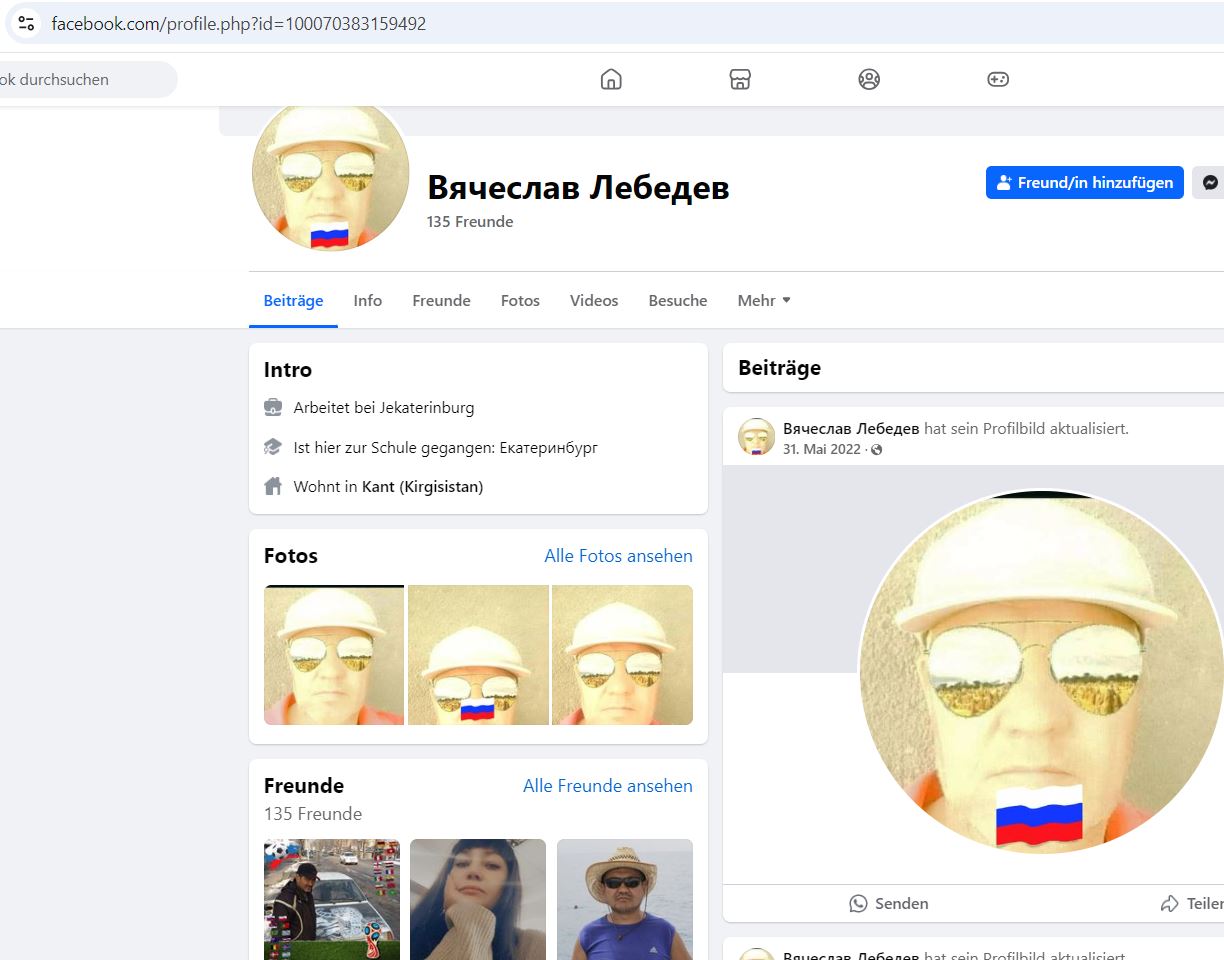Switch to the Info tab
The height and width of the screenshot is (960, 1224).
[x=367, y=300]
